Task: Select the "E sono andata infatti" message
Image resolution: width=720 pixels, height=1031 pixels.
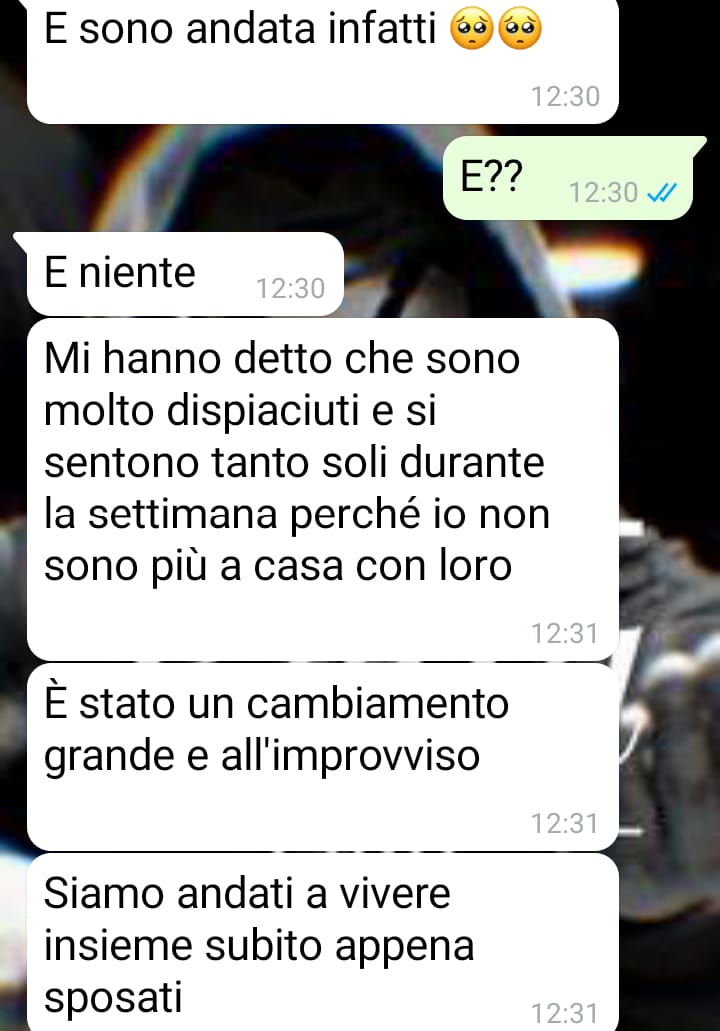Action: [323, 60]
